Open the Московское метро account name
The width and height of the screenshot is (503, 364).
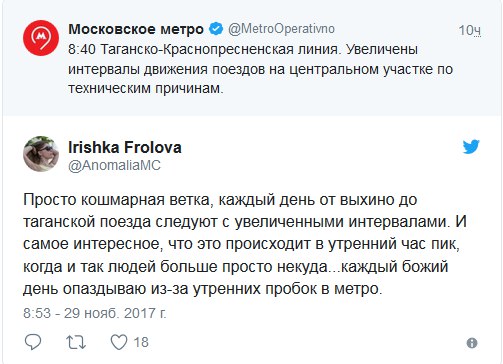point(136,29)
